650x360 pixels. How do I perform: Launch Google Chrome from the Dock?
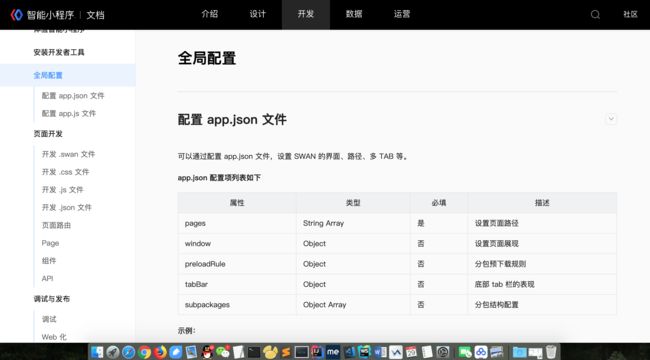pos(144,352)
